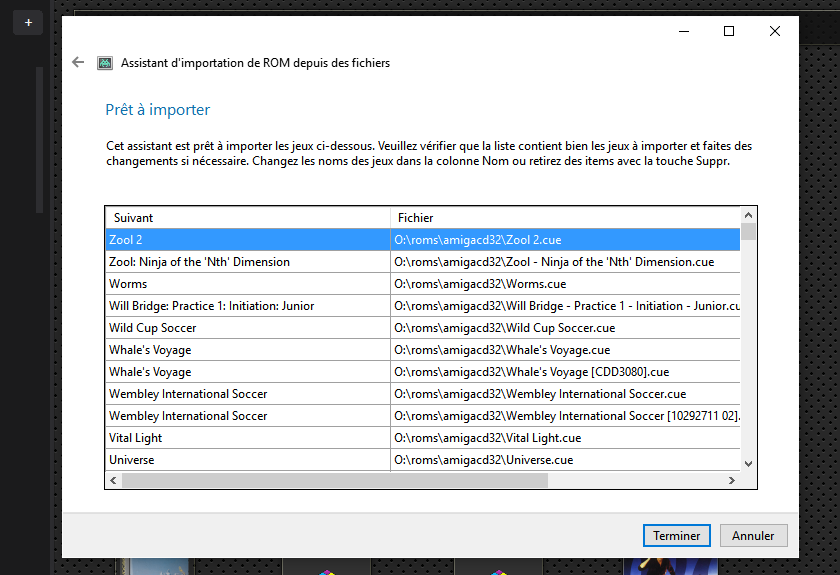This screenshot has width=840, height=575.
Task: Select Will Bridge: Practice 1 name cell
Action: click(x=248, y=305)
